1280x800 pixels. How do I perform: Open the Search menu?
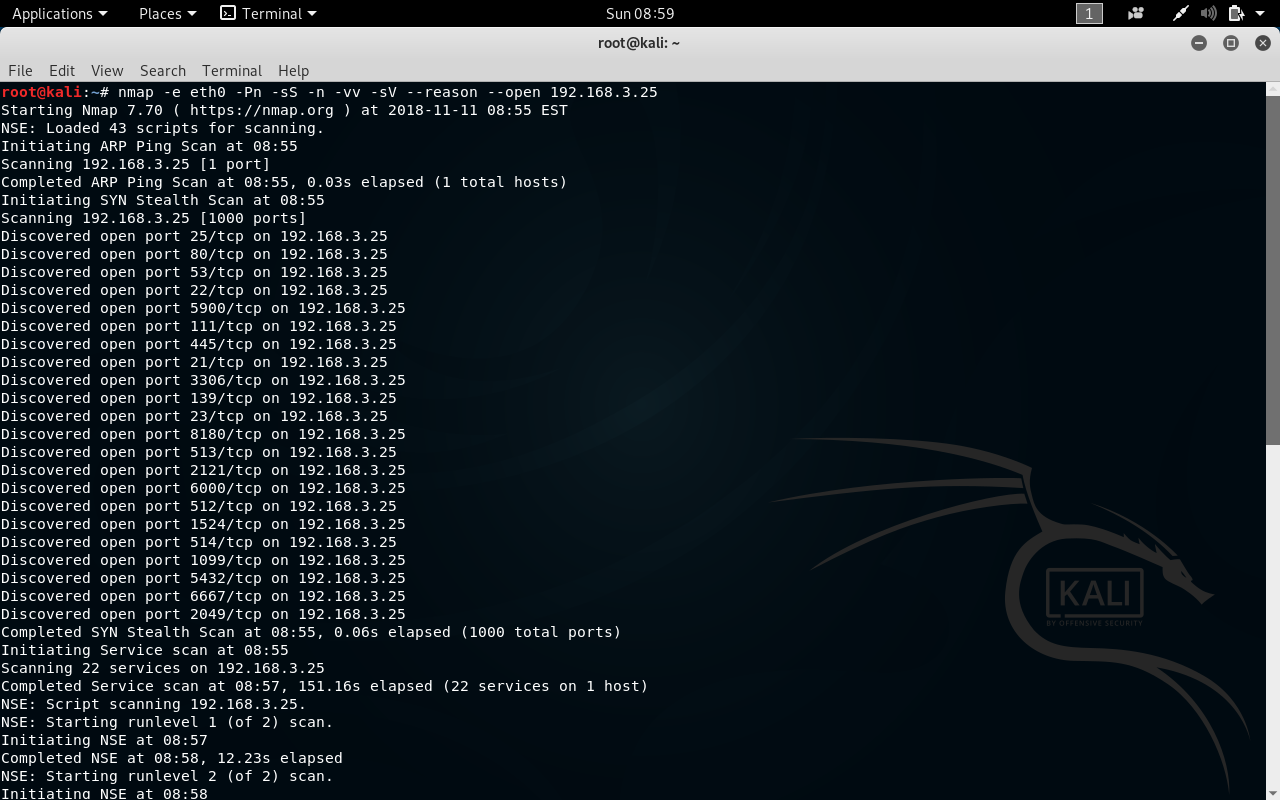163,70
